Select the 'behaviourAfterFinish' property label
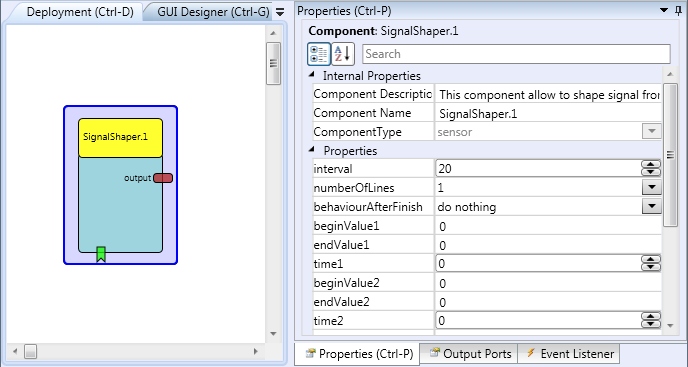This screenshot has height=367, width=688. (x=368, y=207)
